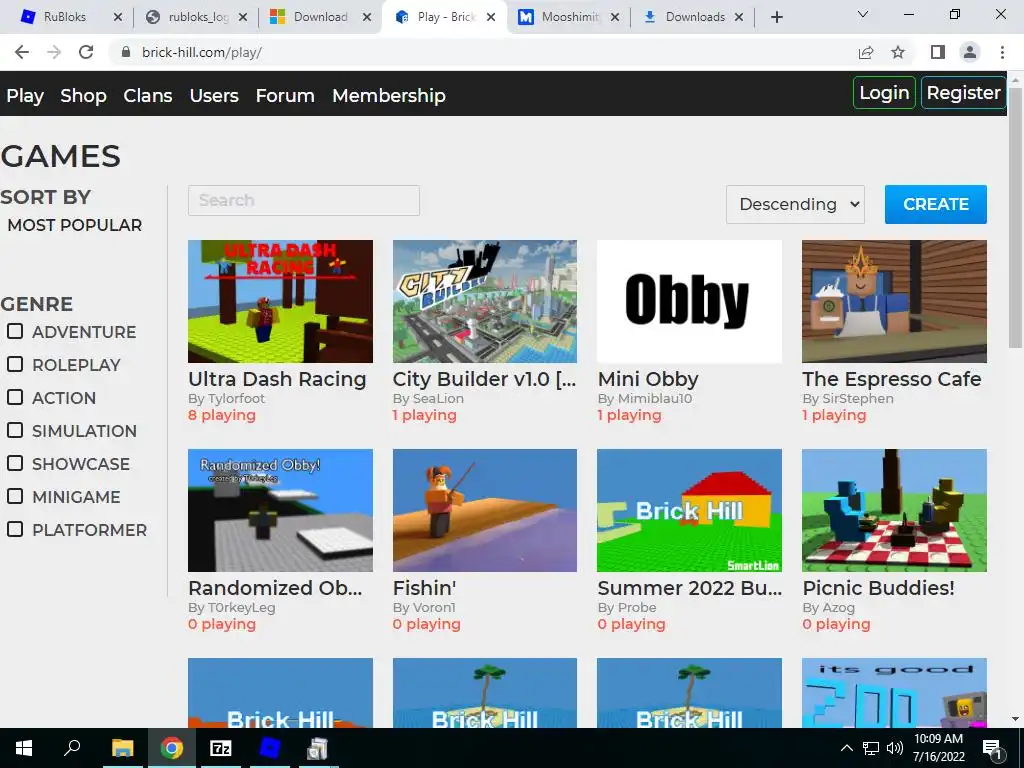
Task: Reload the brick-hill.com page
Action: tap(86, 52)
